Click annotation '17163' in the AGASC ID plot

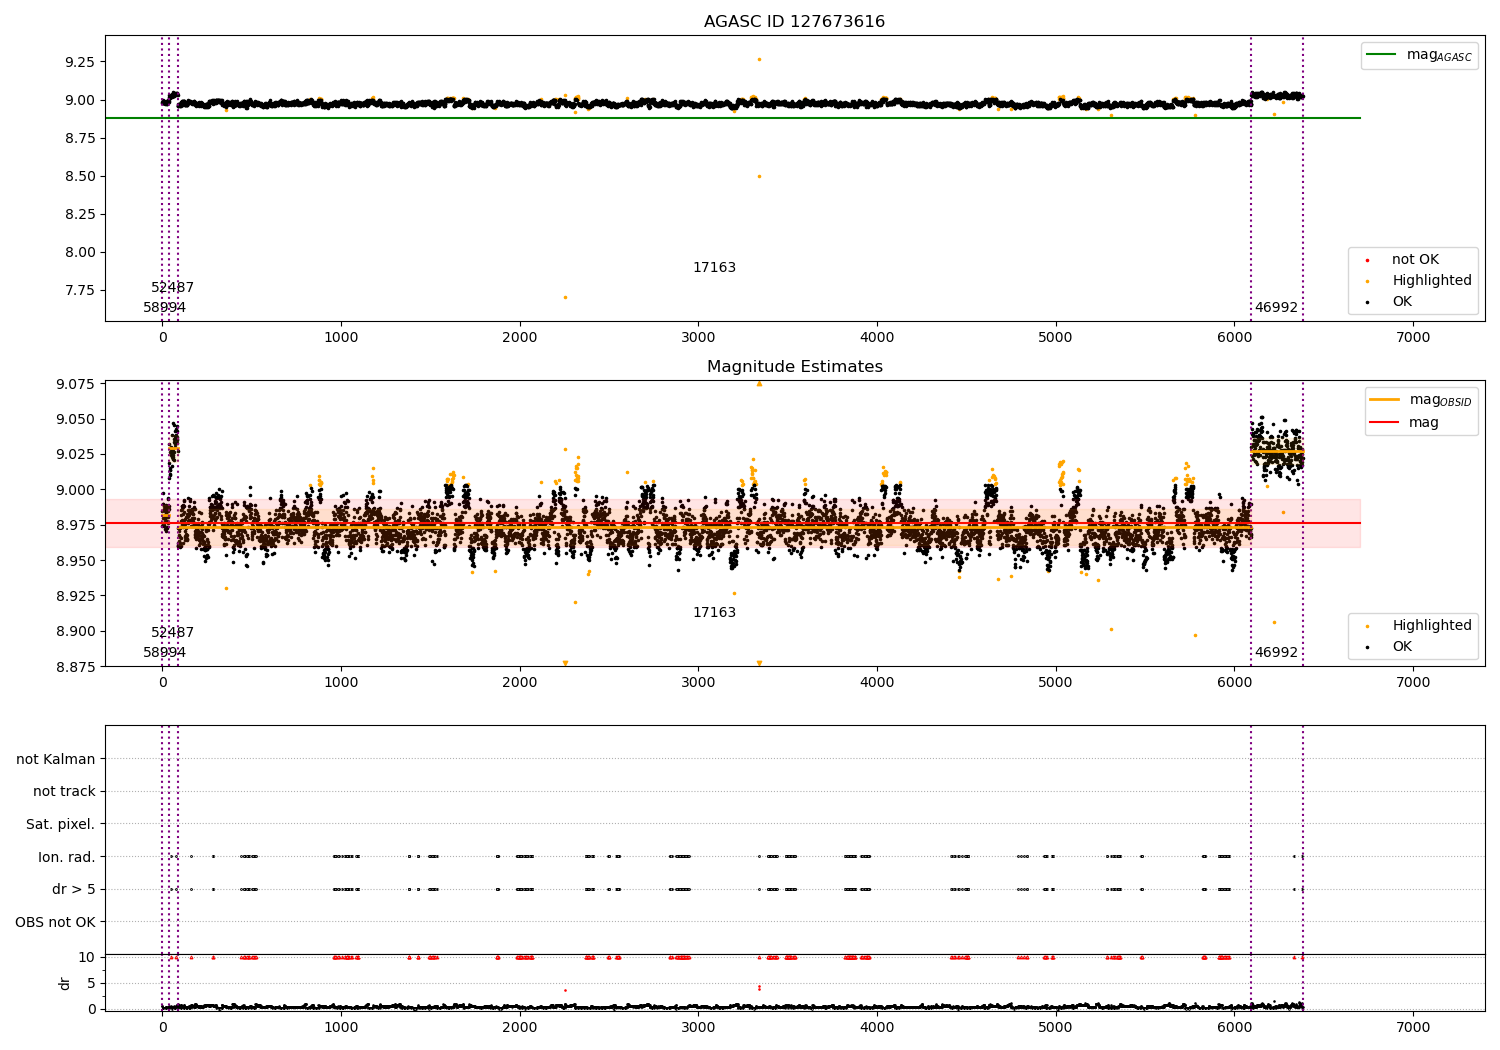click(x=714, y=268)
